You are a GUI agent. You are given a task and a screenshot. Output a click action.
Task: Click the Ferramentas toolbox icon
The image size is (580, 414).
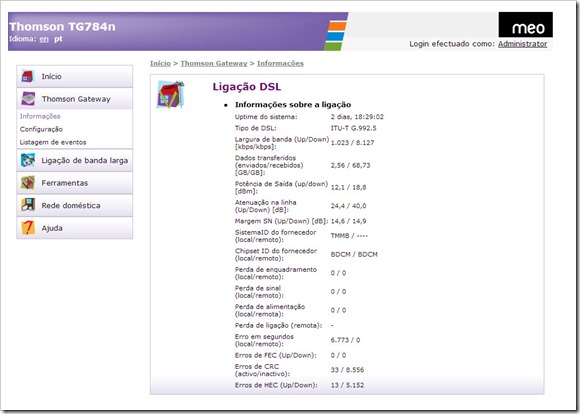tap(28, 183)
